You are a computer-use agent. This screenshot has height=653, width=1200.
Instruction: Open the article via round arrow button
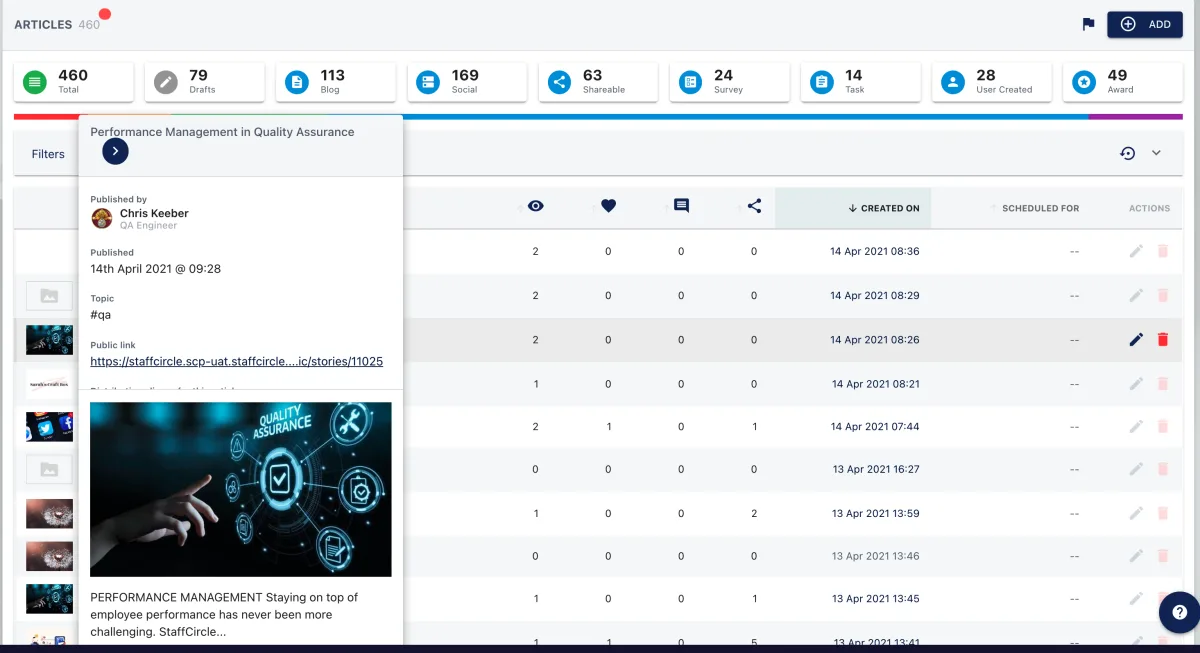(x=115, y=151)
